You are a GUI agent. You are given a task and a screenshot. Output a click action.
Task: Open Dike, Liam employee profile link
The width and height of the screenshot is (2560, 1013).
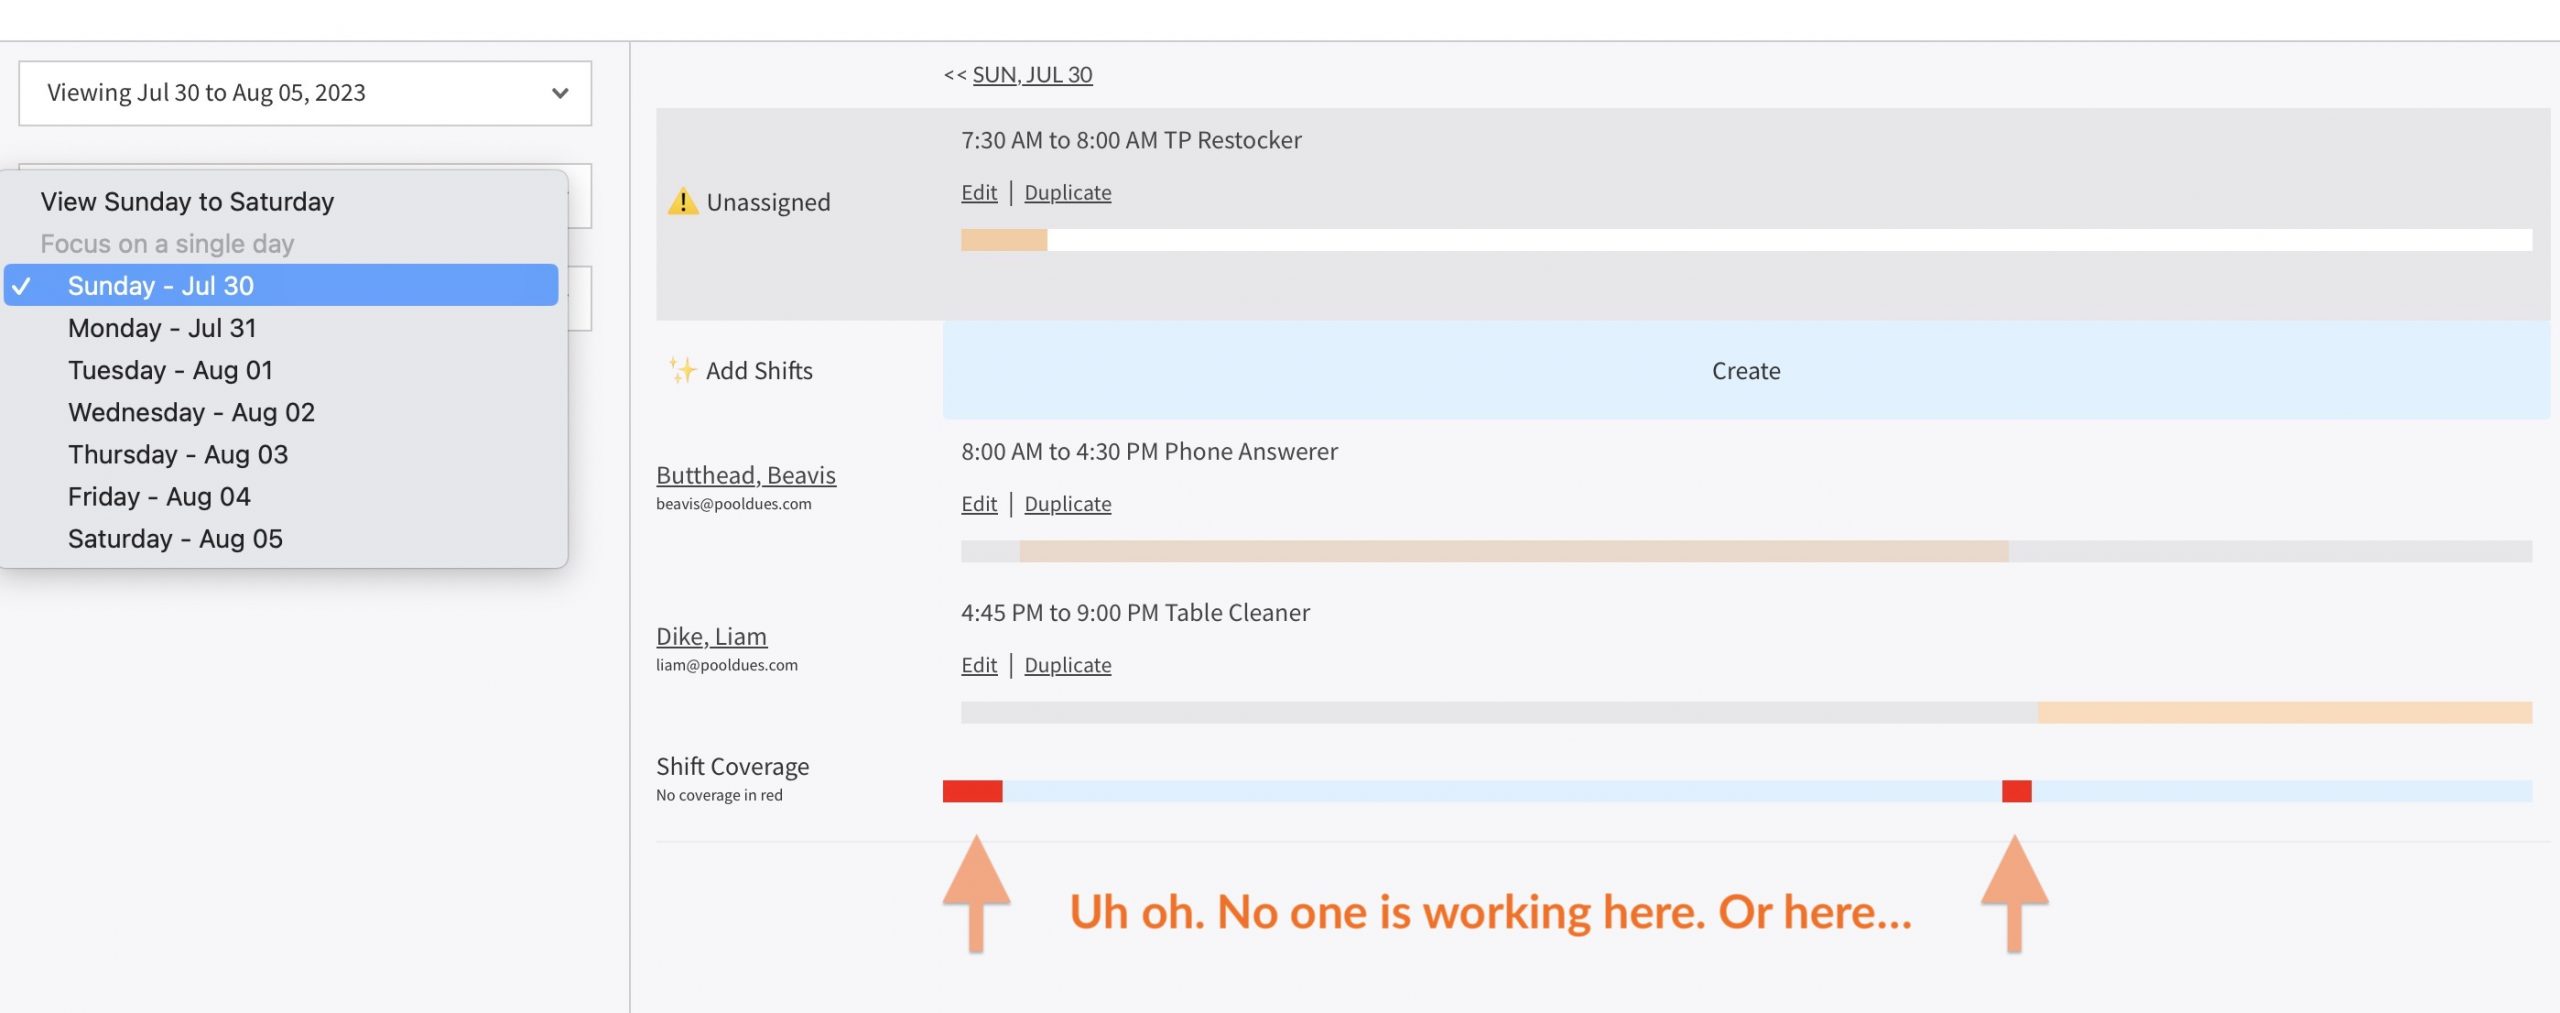pos(711,636)
